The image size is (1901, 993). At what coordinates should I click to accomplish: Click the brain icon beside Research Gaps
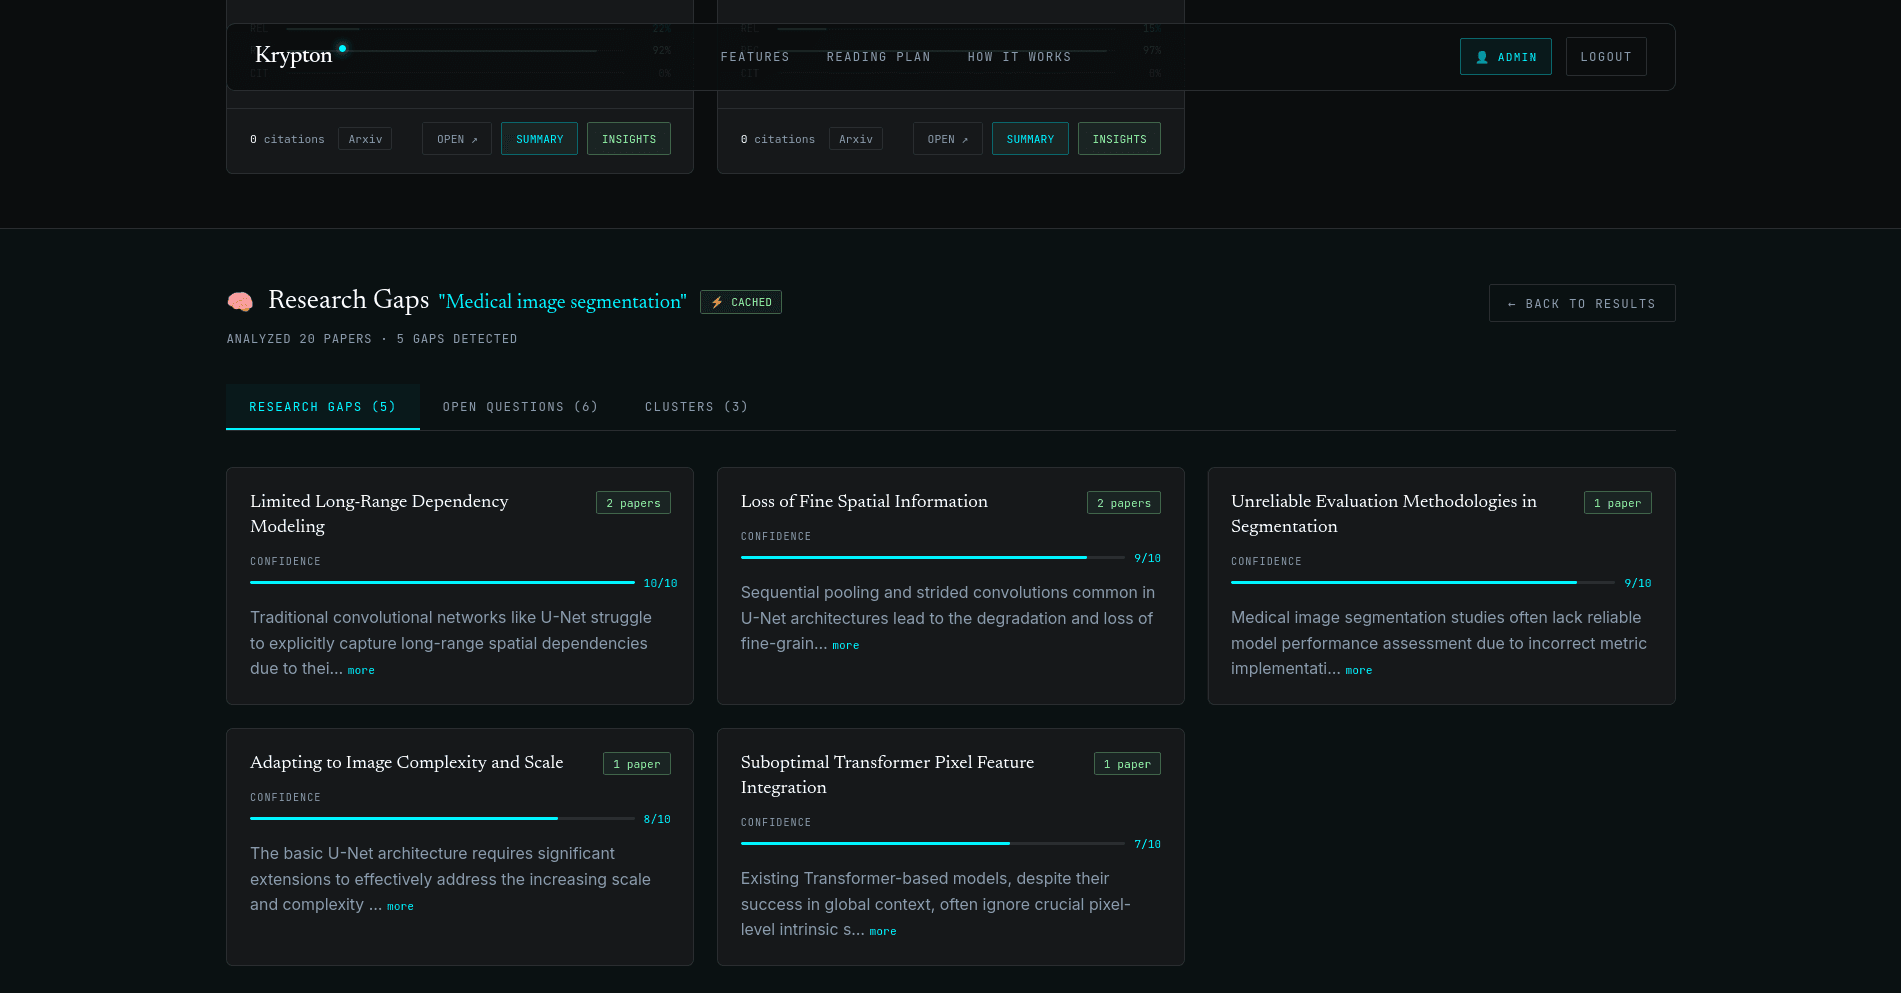(x=240, y=301)
